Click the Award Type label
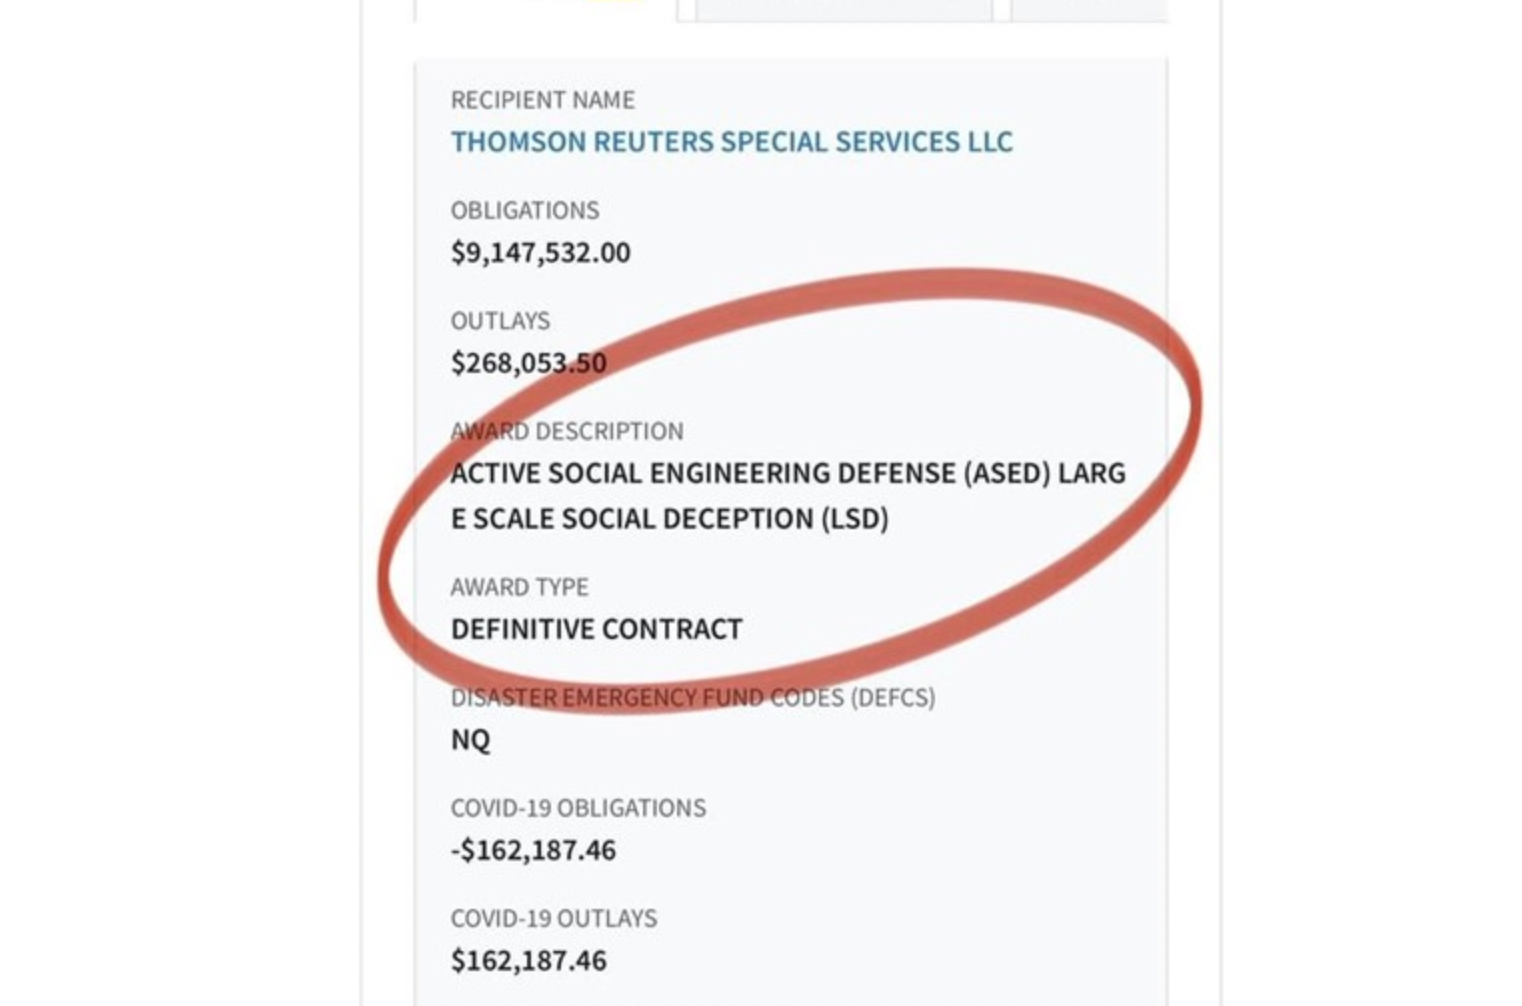This screenshot has width=1522, height=1006. pos(519,587)
